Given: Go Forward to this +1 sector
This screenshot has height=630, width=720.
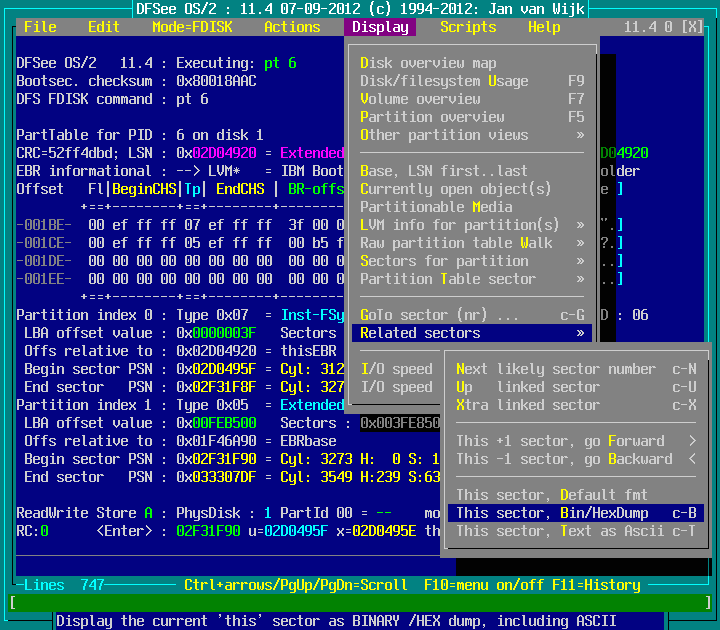Looking at the screenshot, I should 576,441.
